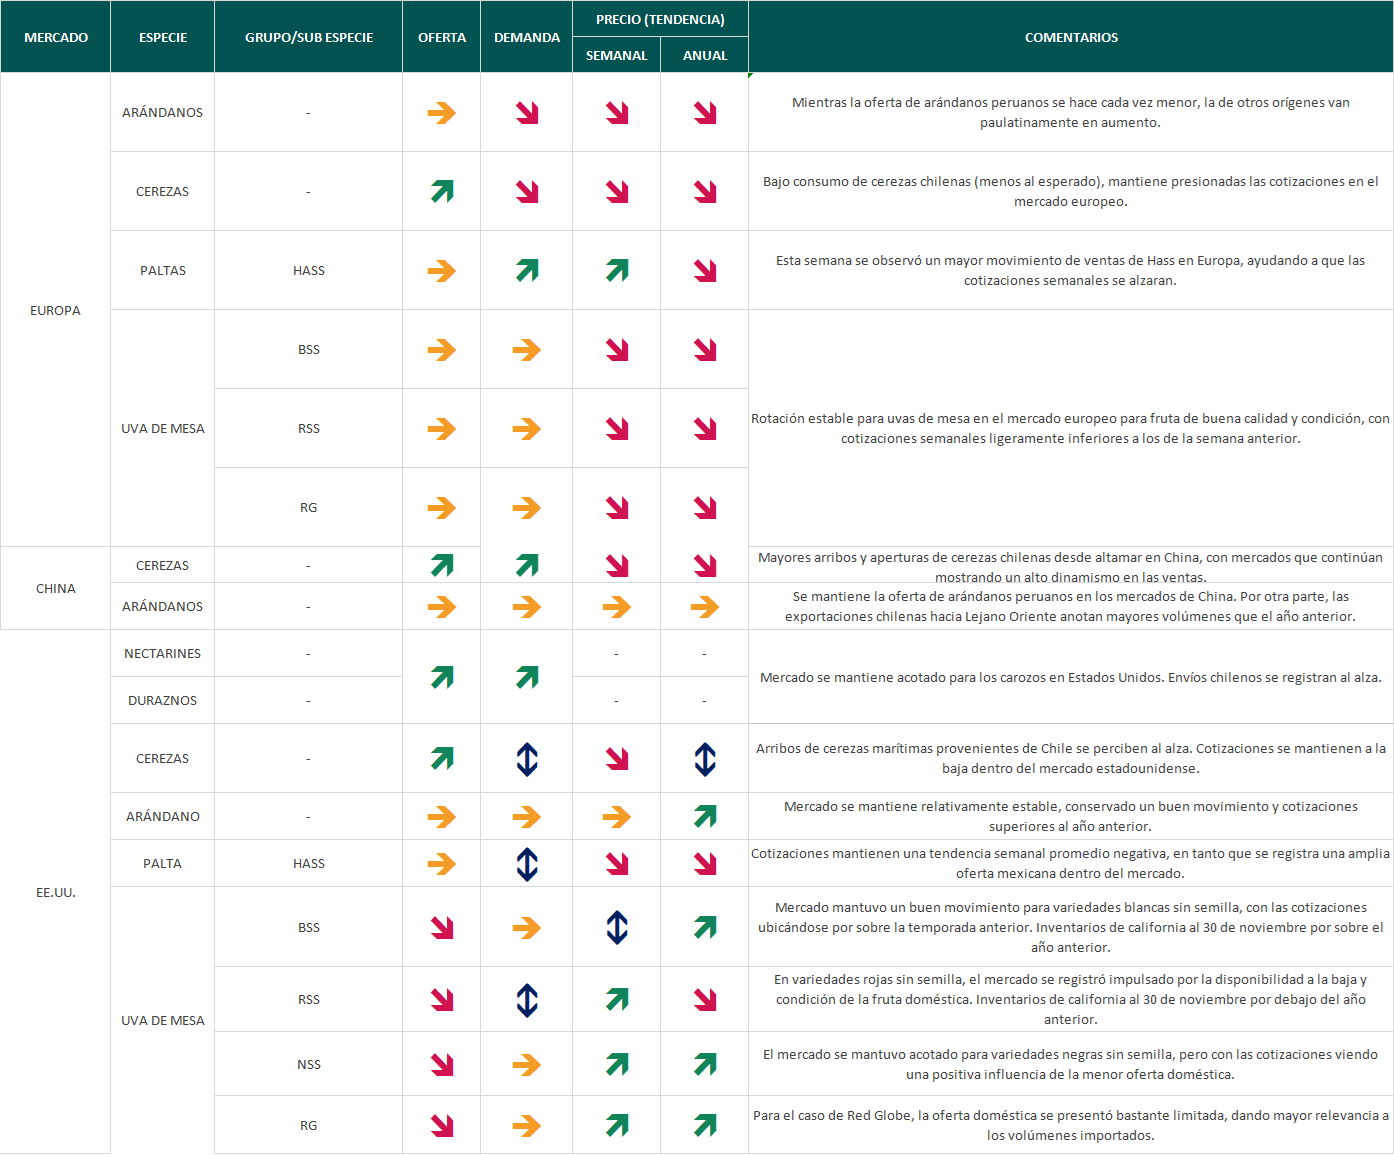
Task: Click orange annual price arrow for China arándanos
Action: coord(704,607)
